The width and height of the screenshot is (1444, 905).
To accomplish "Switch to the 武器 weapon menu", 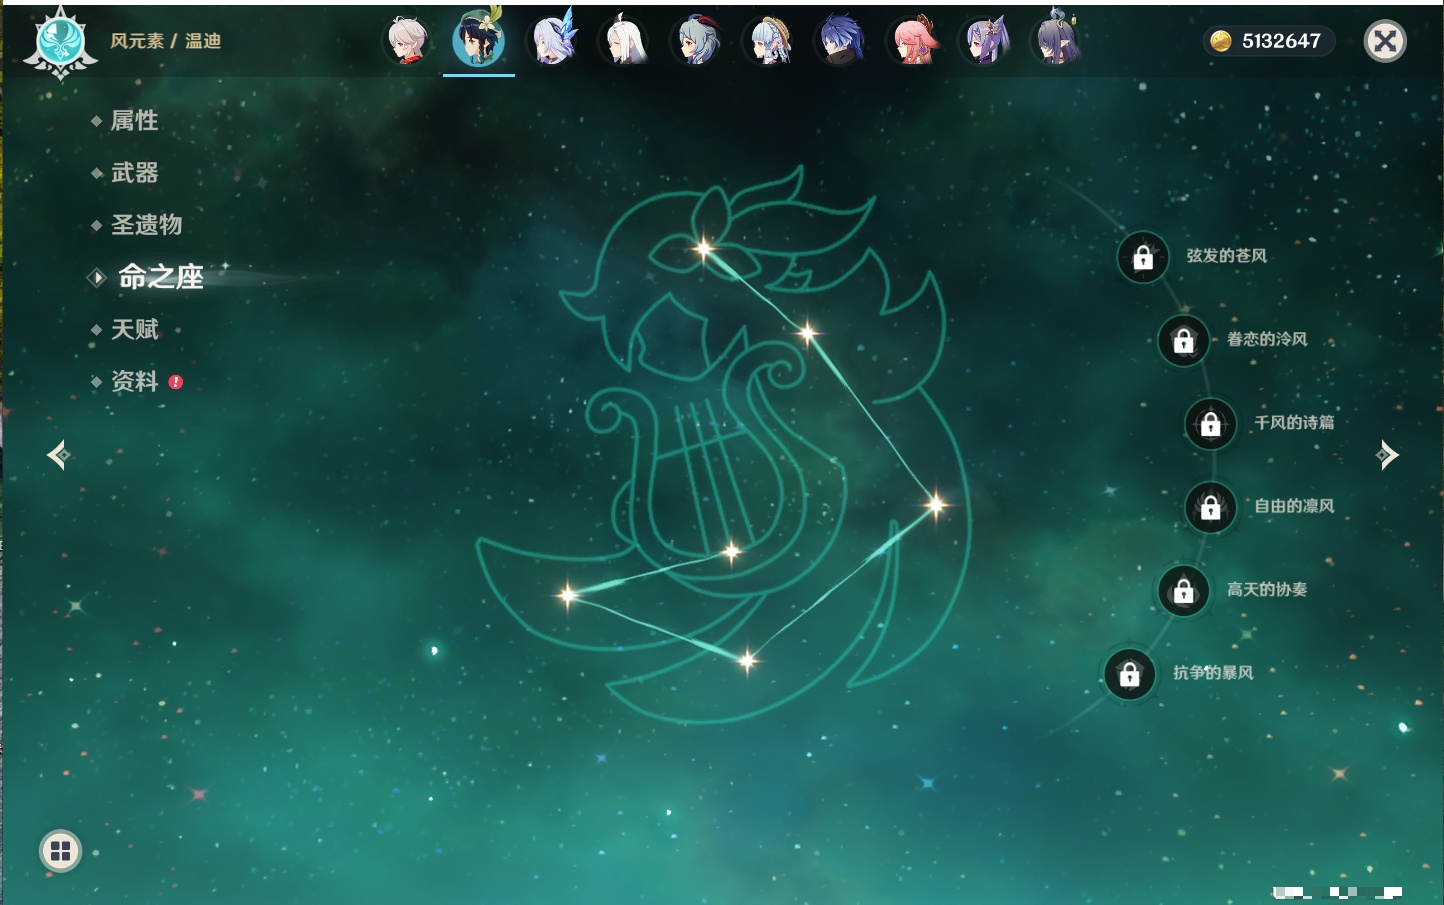I will pos(134,173).
